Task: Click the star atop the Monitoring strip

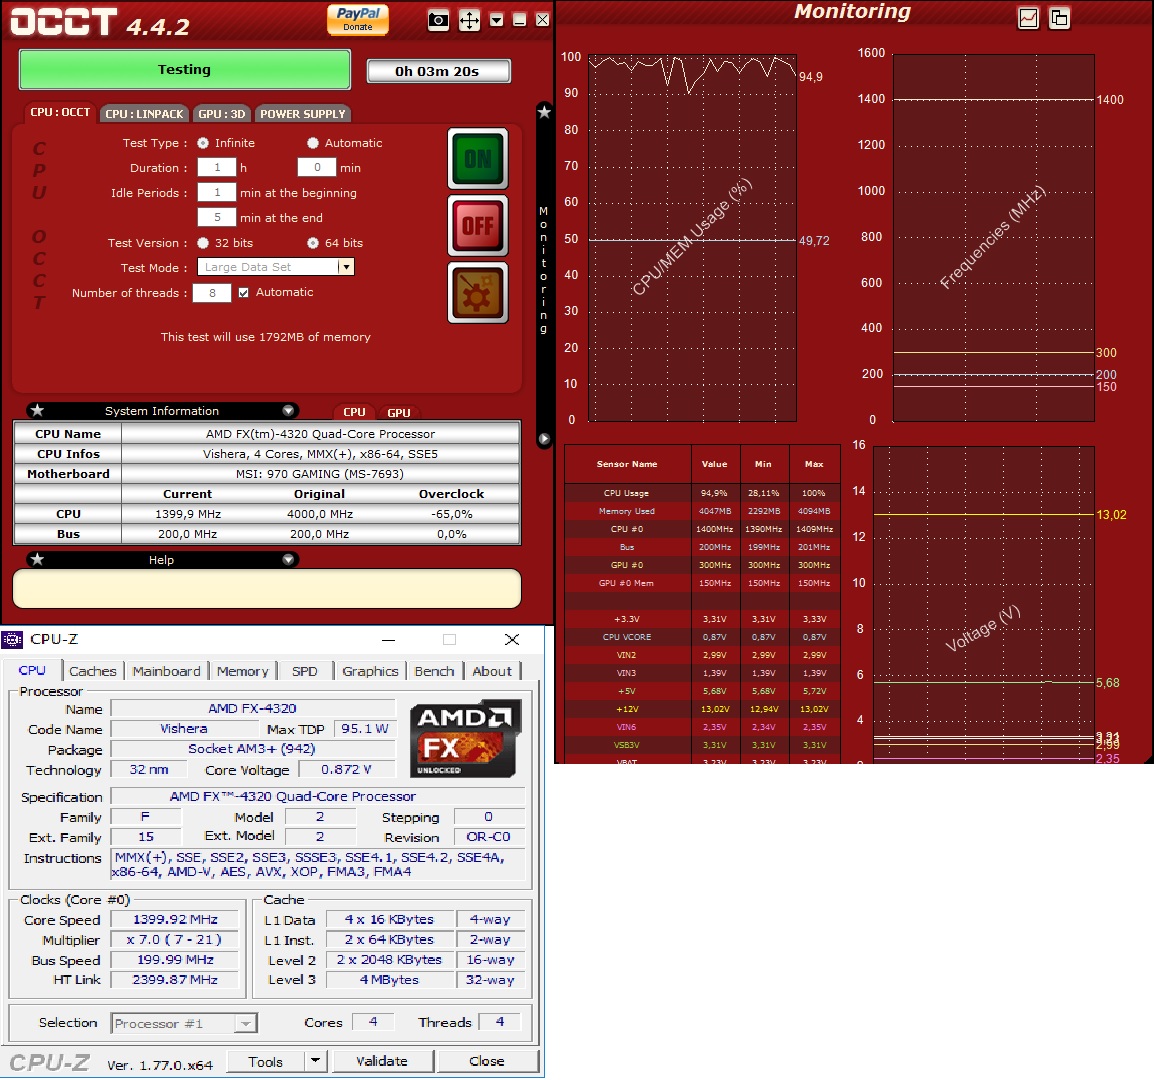Action: click(x=544, y=112)
